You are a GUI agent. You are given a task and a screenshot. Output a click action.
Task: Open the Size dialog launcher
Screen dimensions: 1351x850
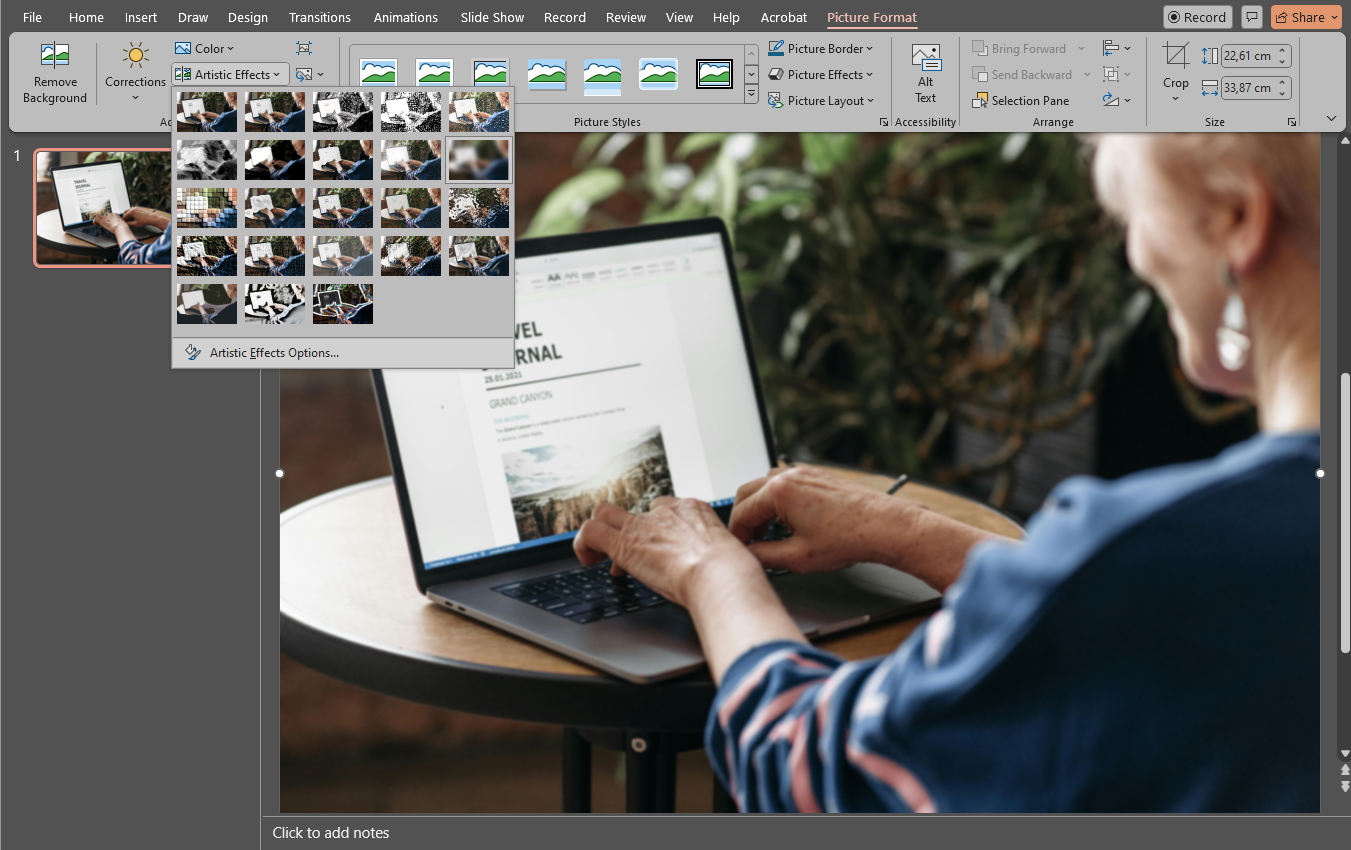coord(1291,122)
